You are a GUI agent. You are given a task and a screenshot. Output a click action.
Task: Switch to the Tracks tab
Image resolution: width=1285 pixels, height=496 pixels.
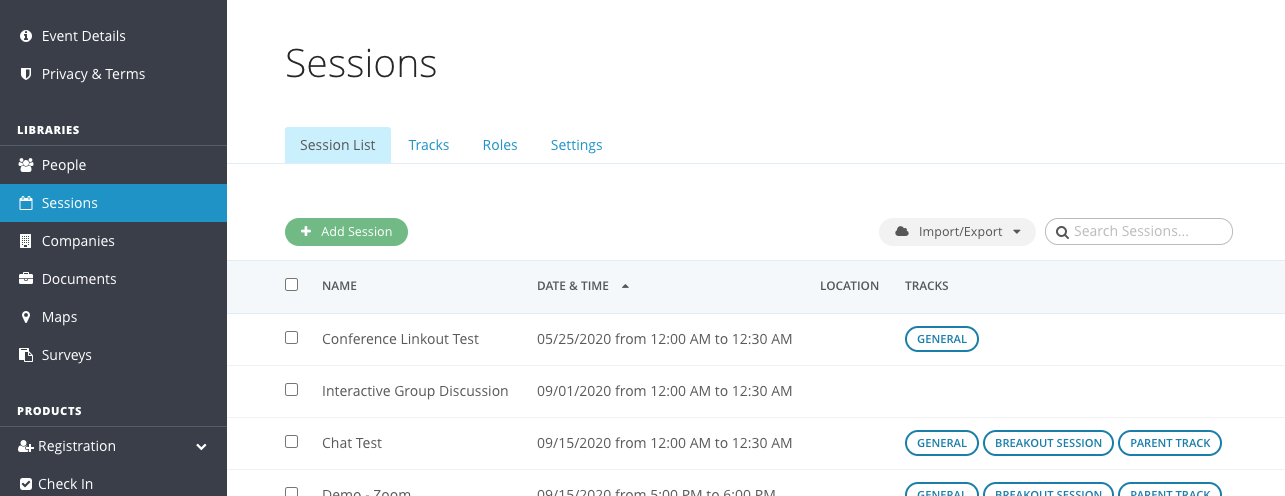429,145
